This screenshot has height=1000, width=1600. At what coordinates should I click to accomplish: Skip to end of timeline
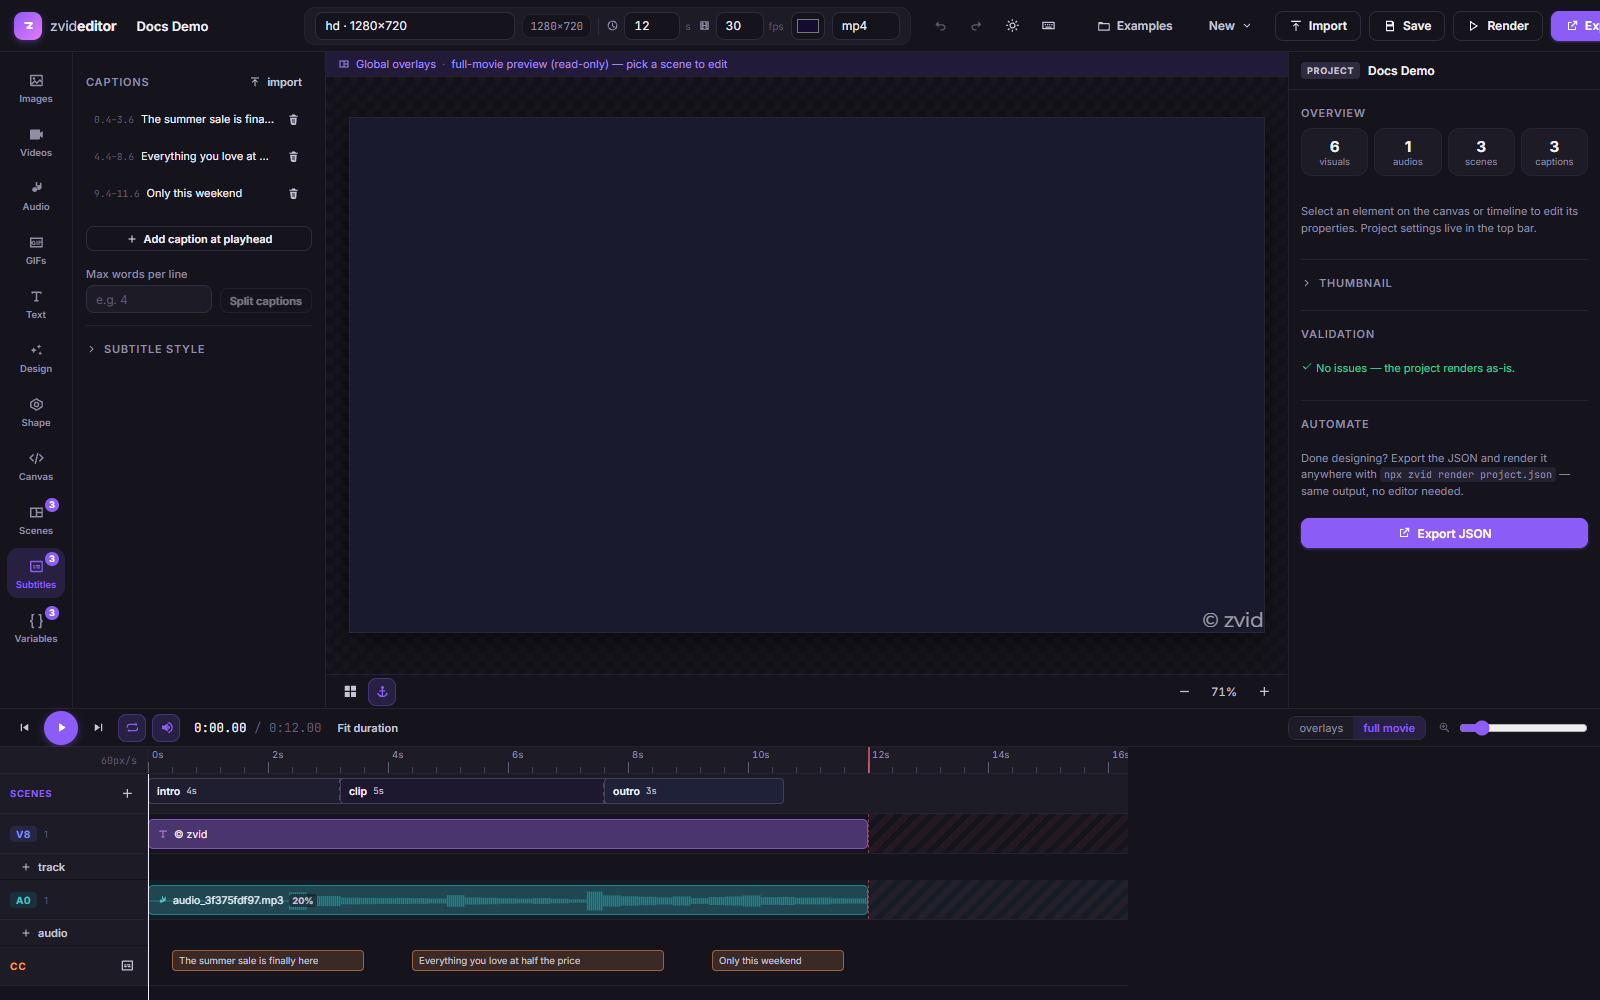coord(98,728)
